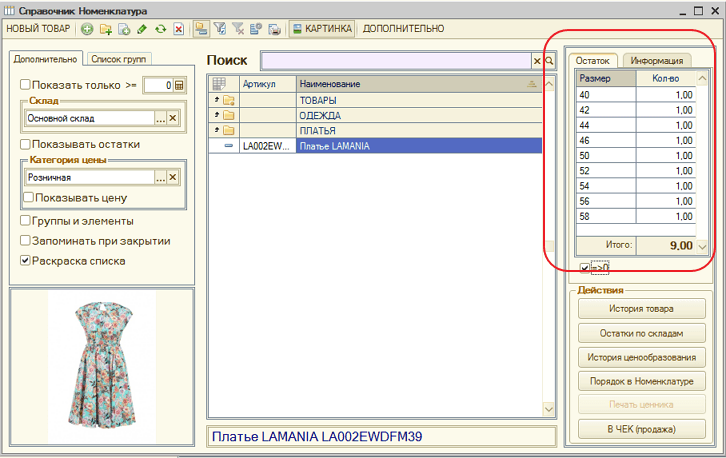Click the printer output icon
Viewport: 726px width, 458px height.
click(x=275, y=29)
